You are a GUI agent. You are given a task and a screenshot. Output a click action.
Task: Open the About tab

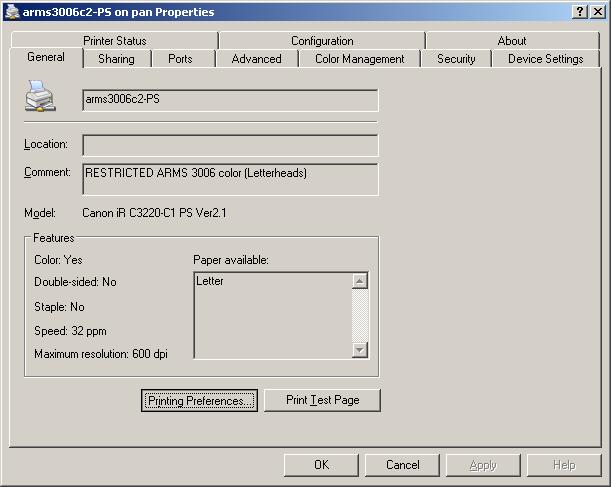pyautogui.click(x=512, y=41)
